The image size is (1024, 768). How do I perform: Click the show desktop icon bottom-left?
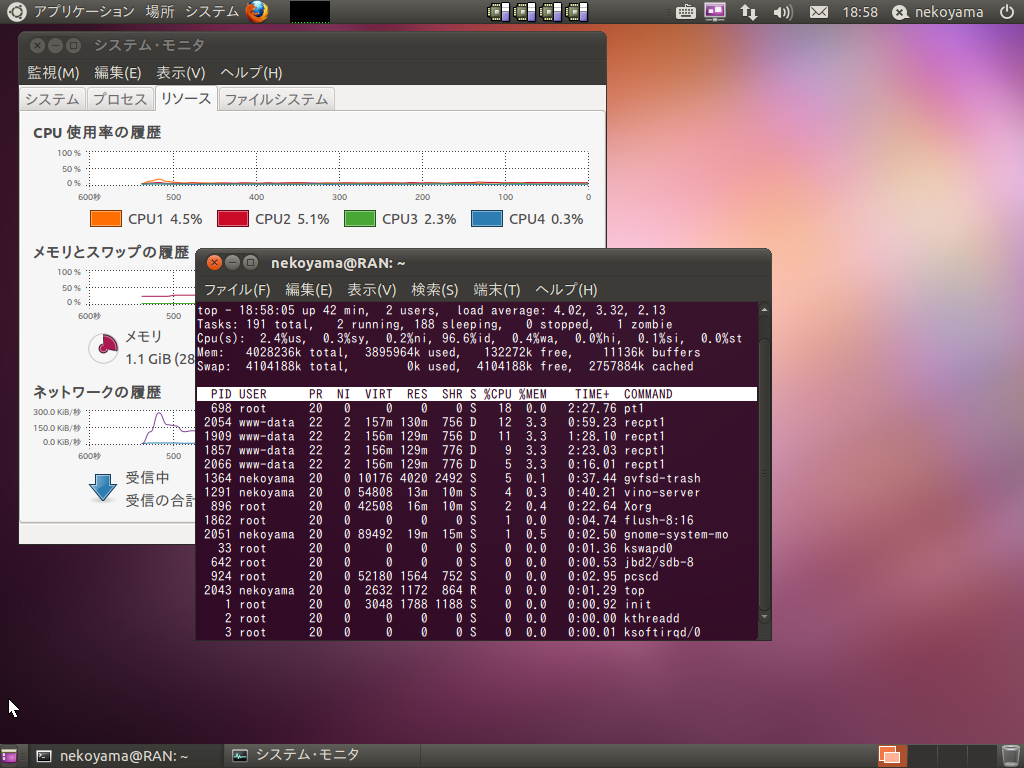[9, 756]
